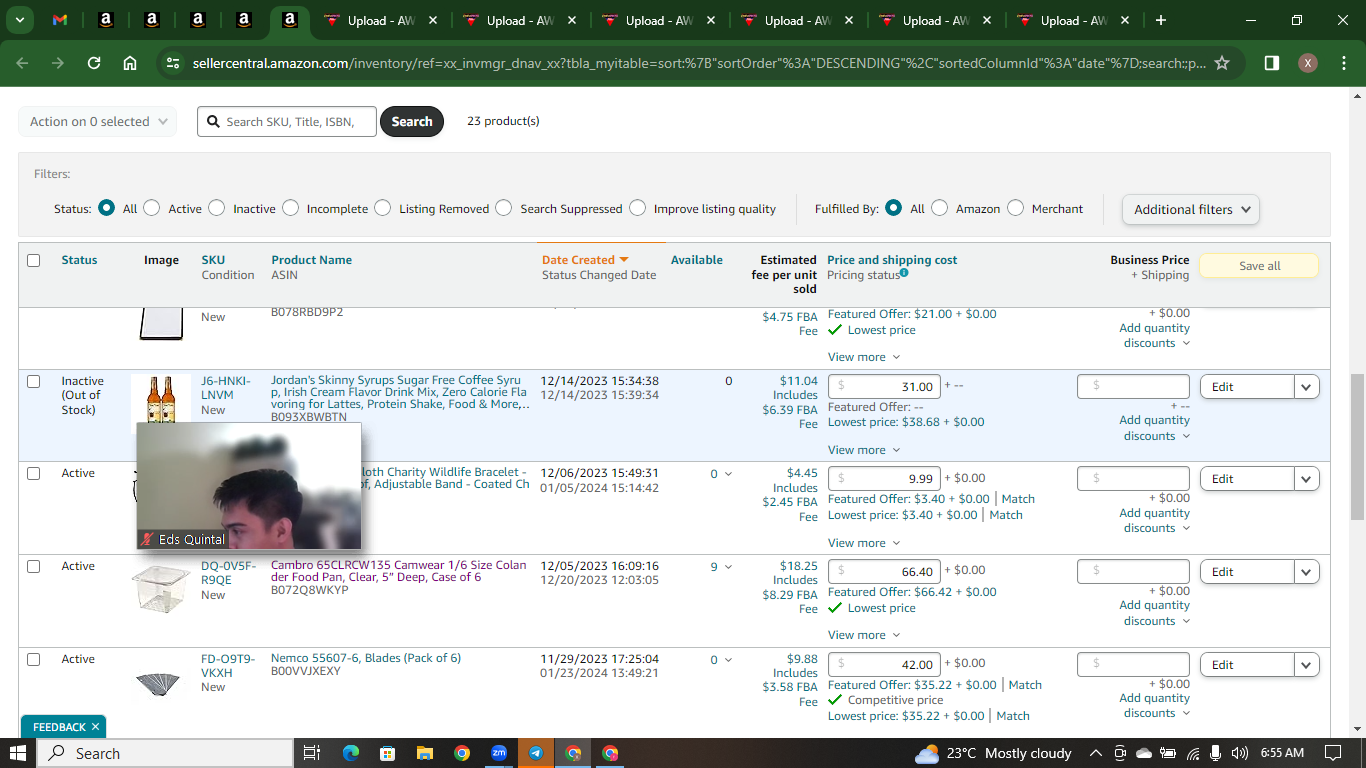
Task: Open the Chrome side panel
Action: 1271,63
